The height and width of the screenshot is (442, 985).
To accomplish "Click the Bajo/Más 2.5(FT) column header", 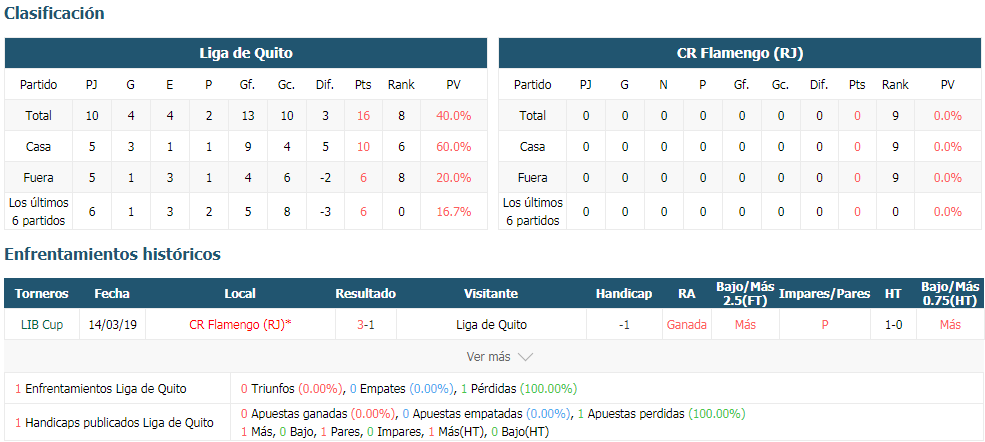I will [x=745, y=293].
